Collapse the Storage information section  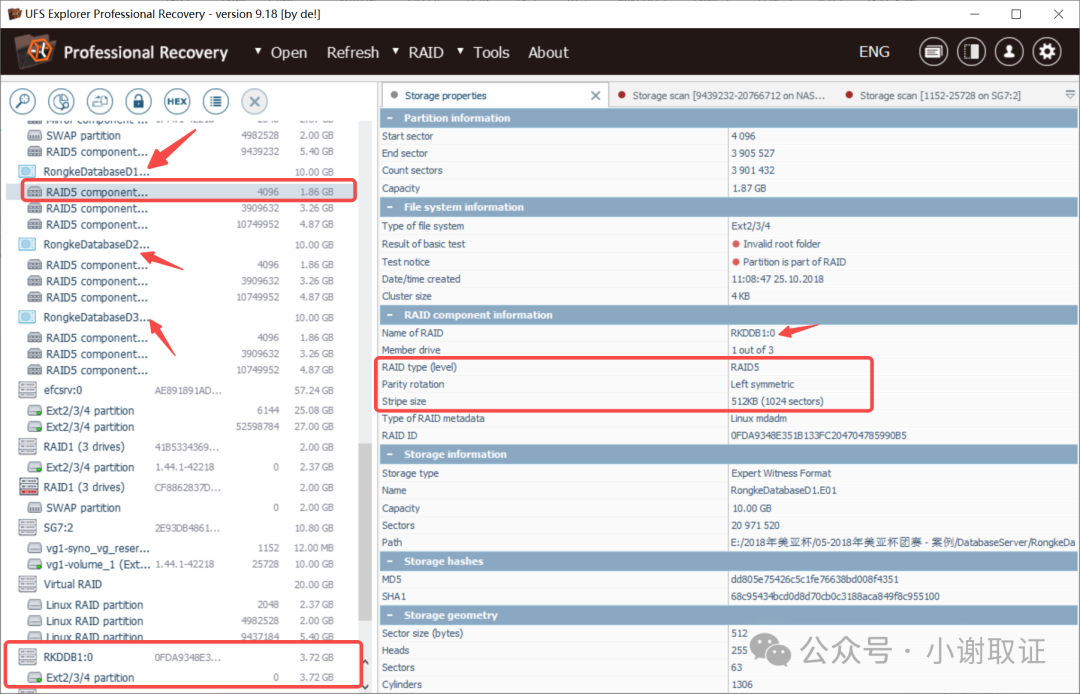tap(390, 454)
